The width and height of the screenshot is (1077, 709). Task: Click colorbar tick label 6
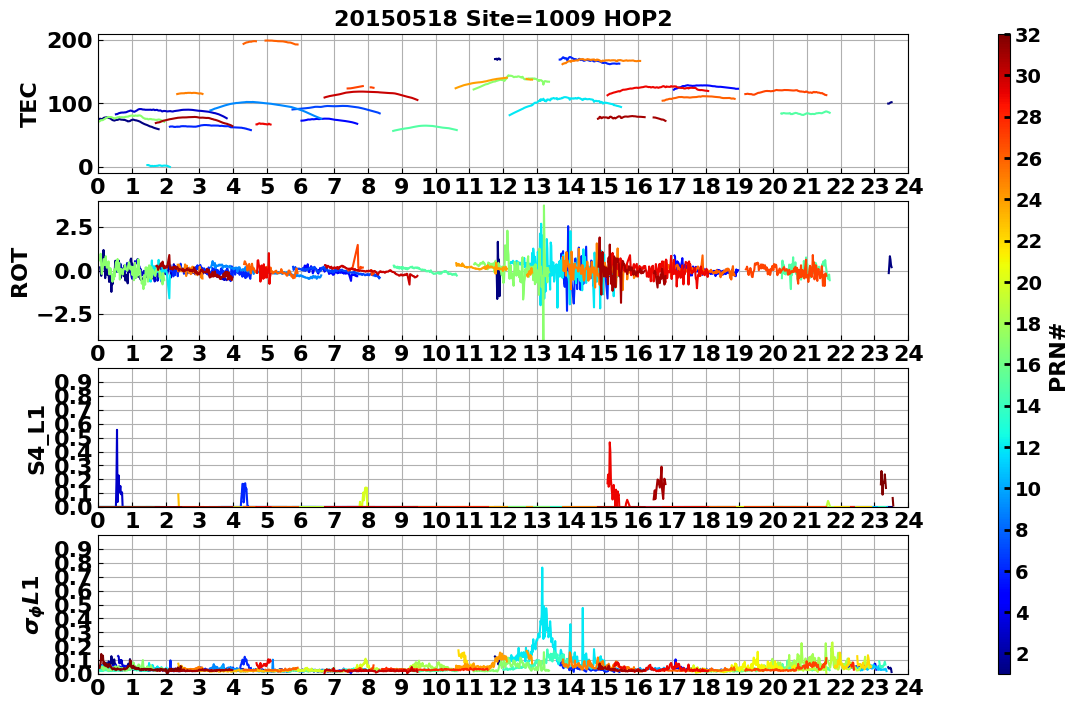tap(1021, 571)
